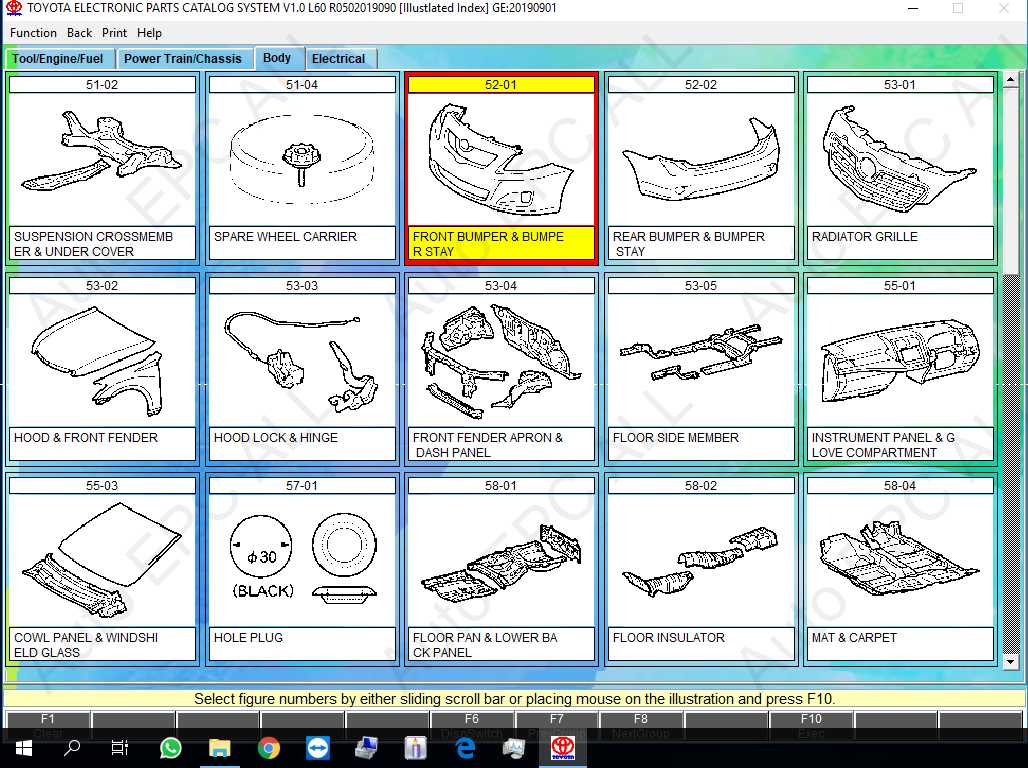The width and height of the screenshot is (1028, 768).
Task: Open Microsoft Edge from the taskbar
Action: 465,748
